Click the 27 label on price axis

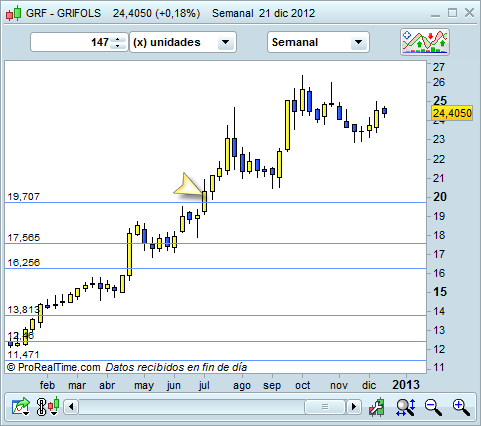click(439, 67)
